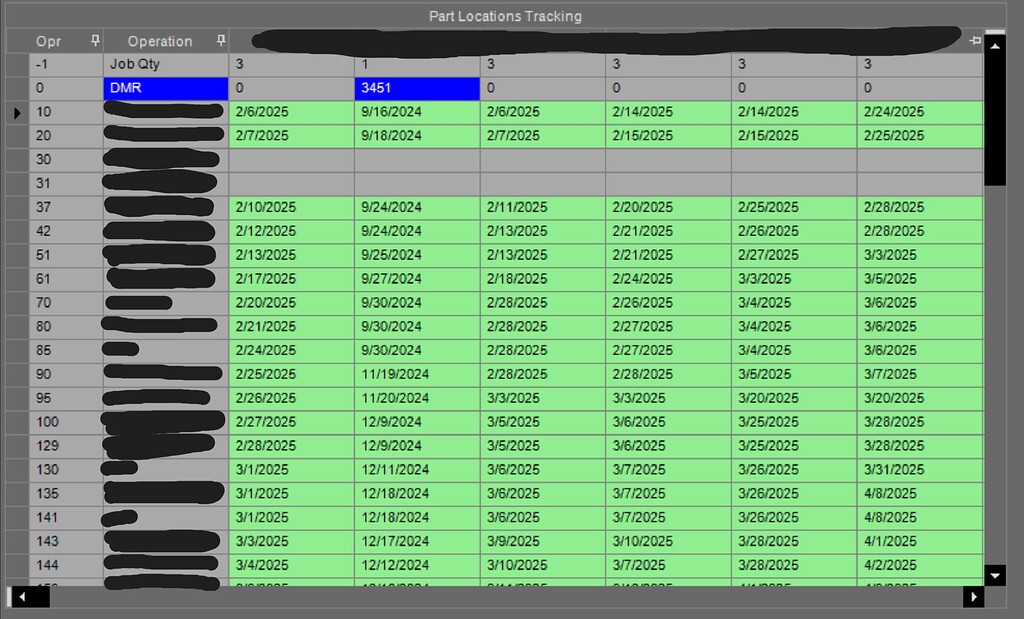Click the Part Locations Tracking title bar
The width and height of the screenshot is (1024, 619).
(x=505, y=16)
